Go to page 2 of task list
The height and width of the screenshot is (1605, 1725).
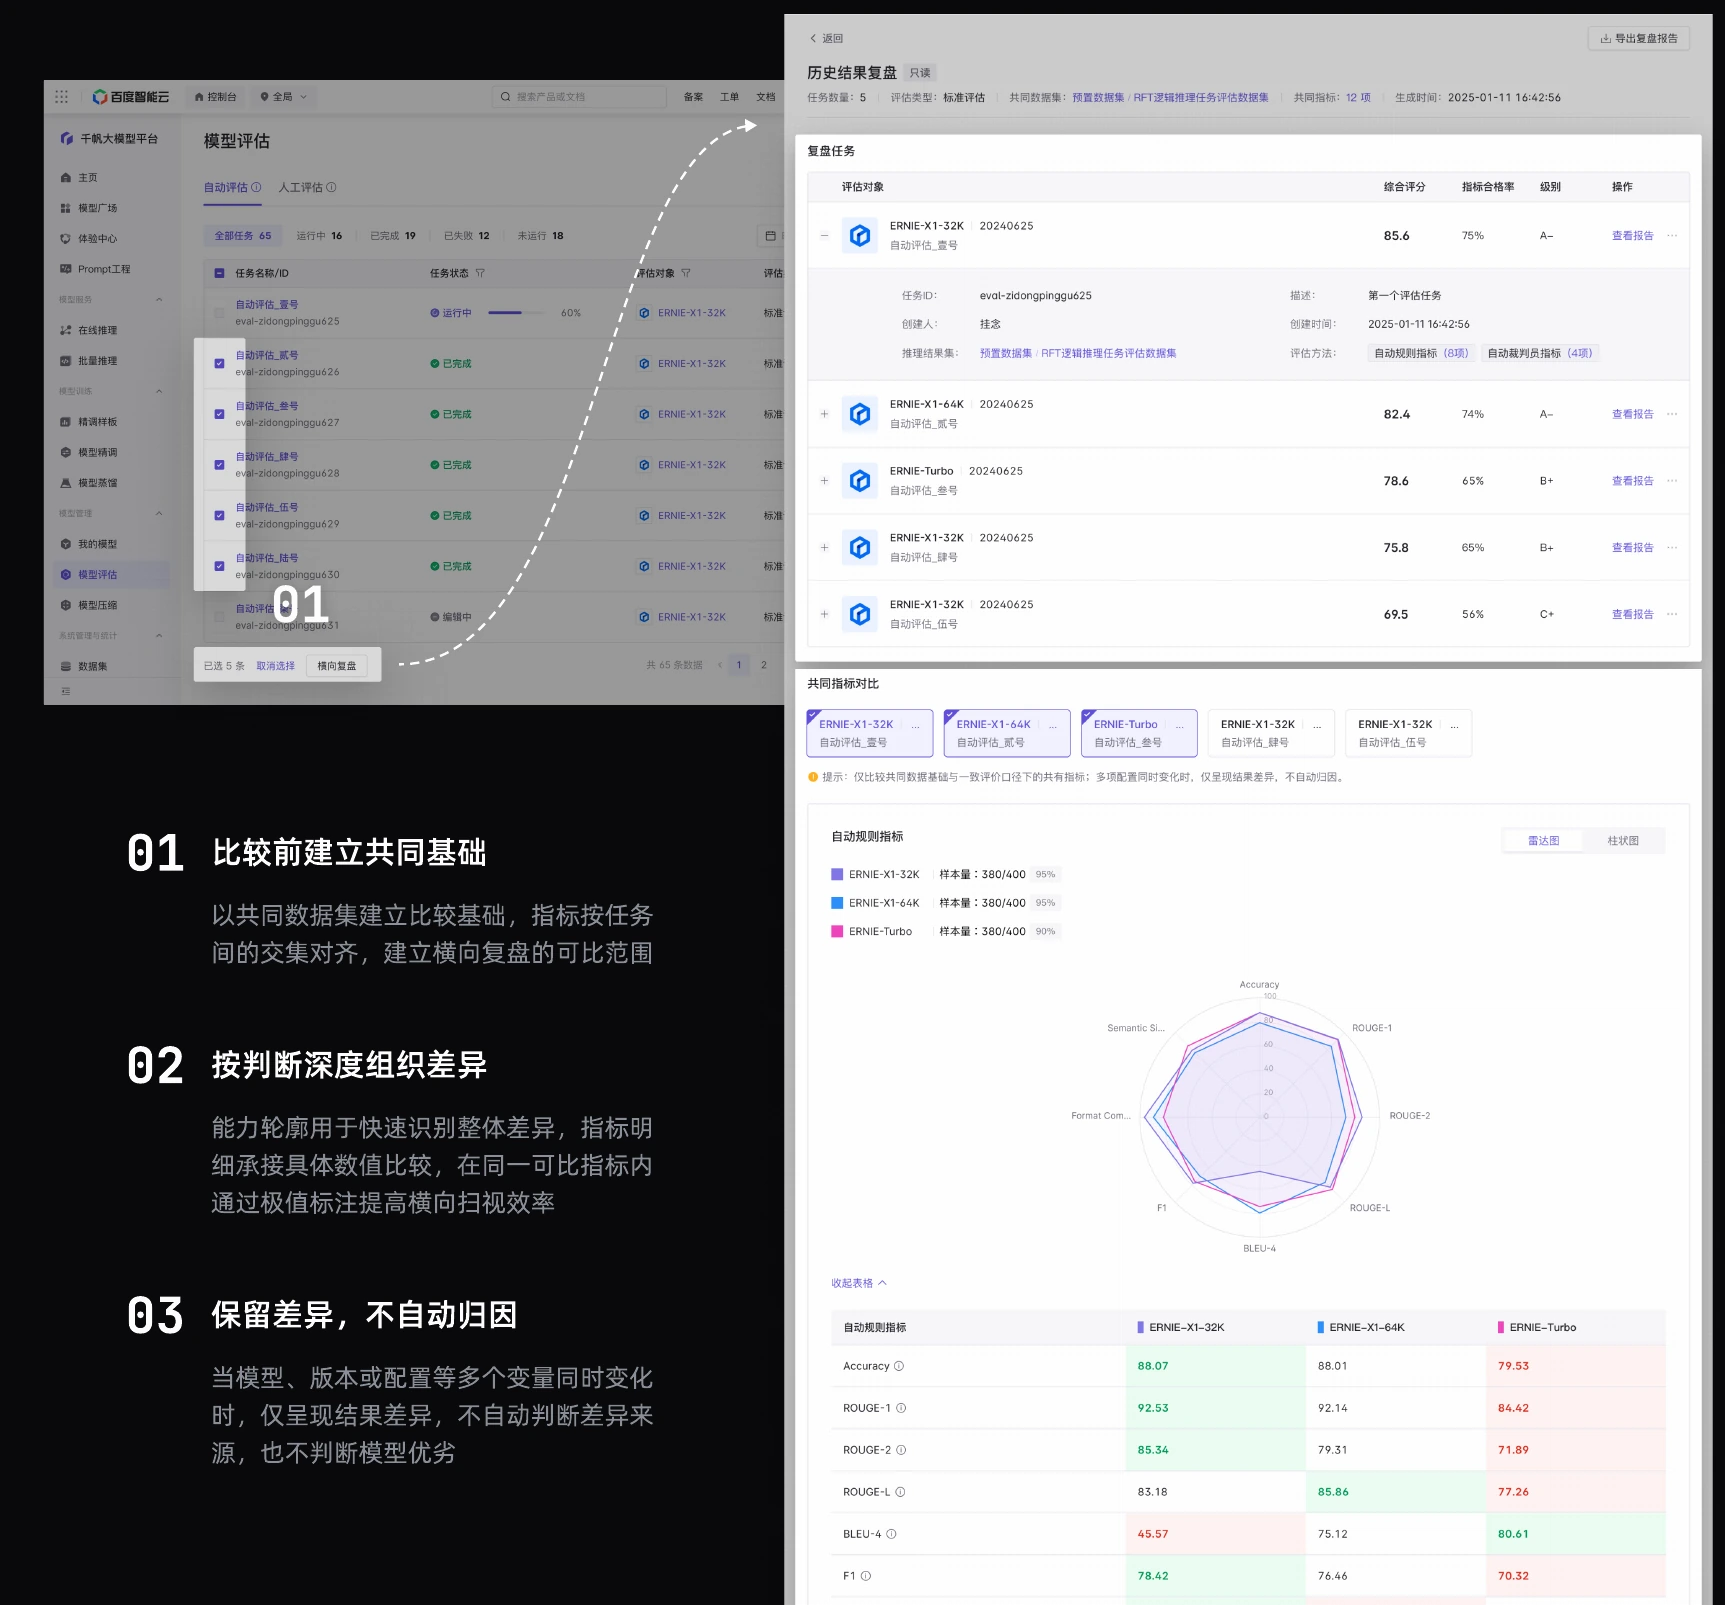coord(764,665)
